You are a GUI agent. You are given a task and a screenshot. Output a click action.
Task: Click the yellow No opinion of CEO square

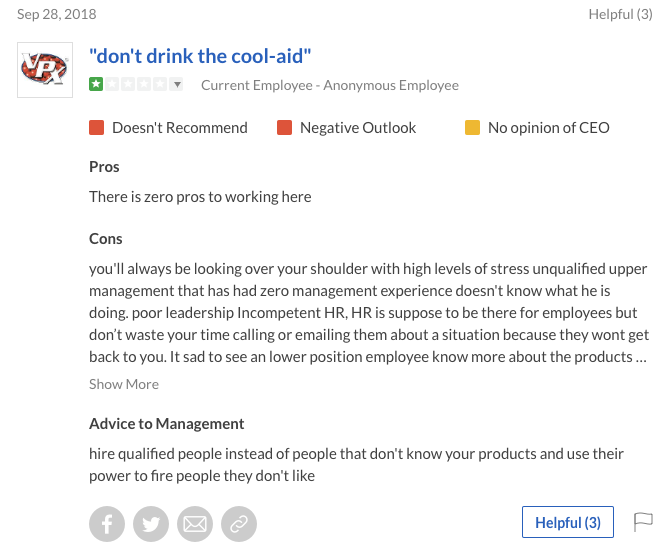pos(473,127)
